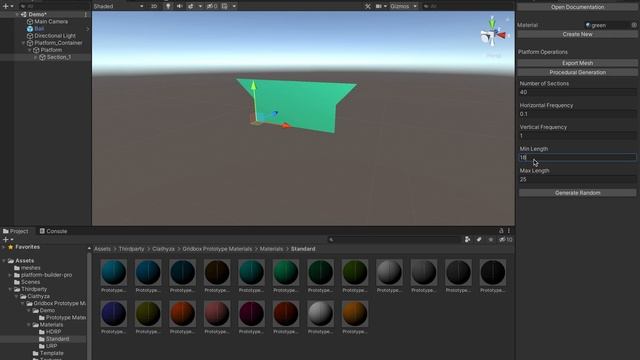Image resolution: width=640 pixels, height=360 pixels.
Task: Click the Number of Sections field
Action: coord(577,92)
